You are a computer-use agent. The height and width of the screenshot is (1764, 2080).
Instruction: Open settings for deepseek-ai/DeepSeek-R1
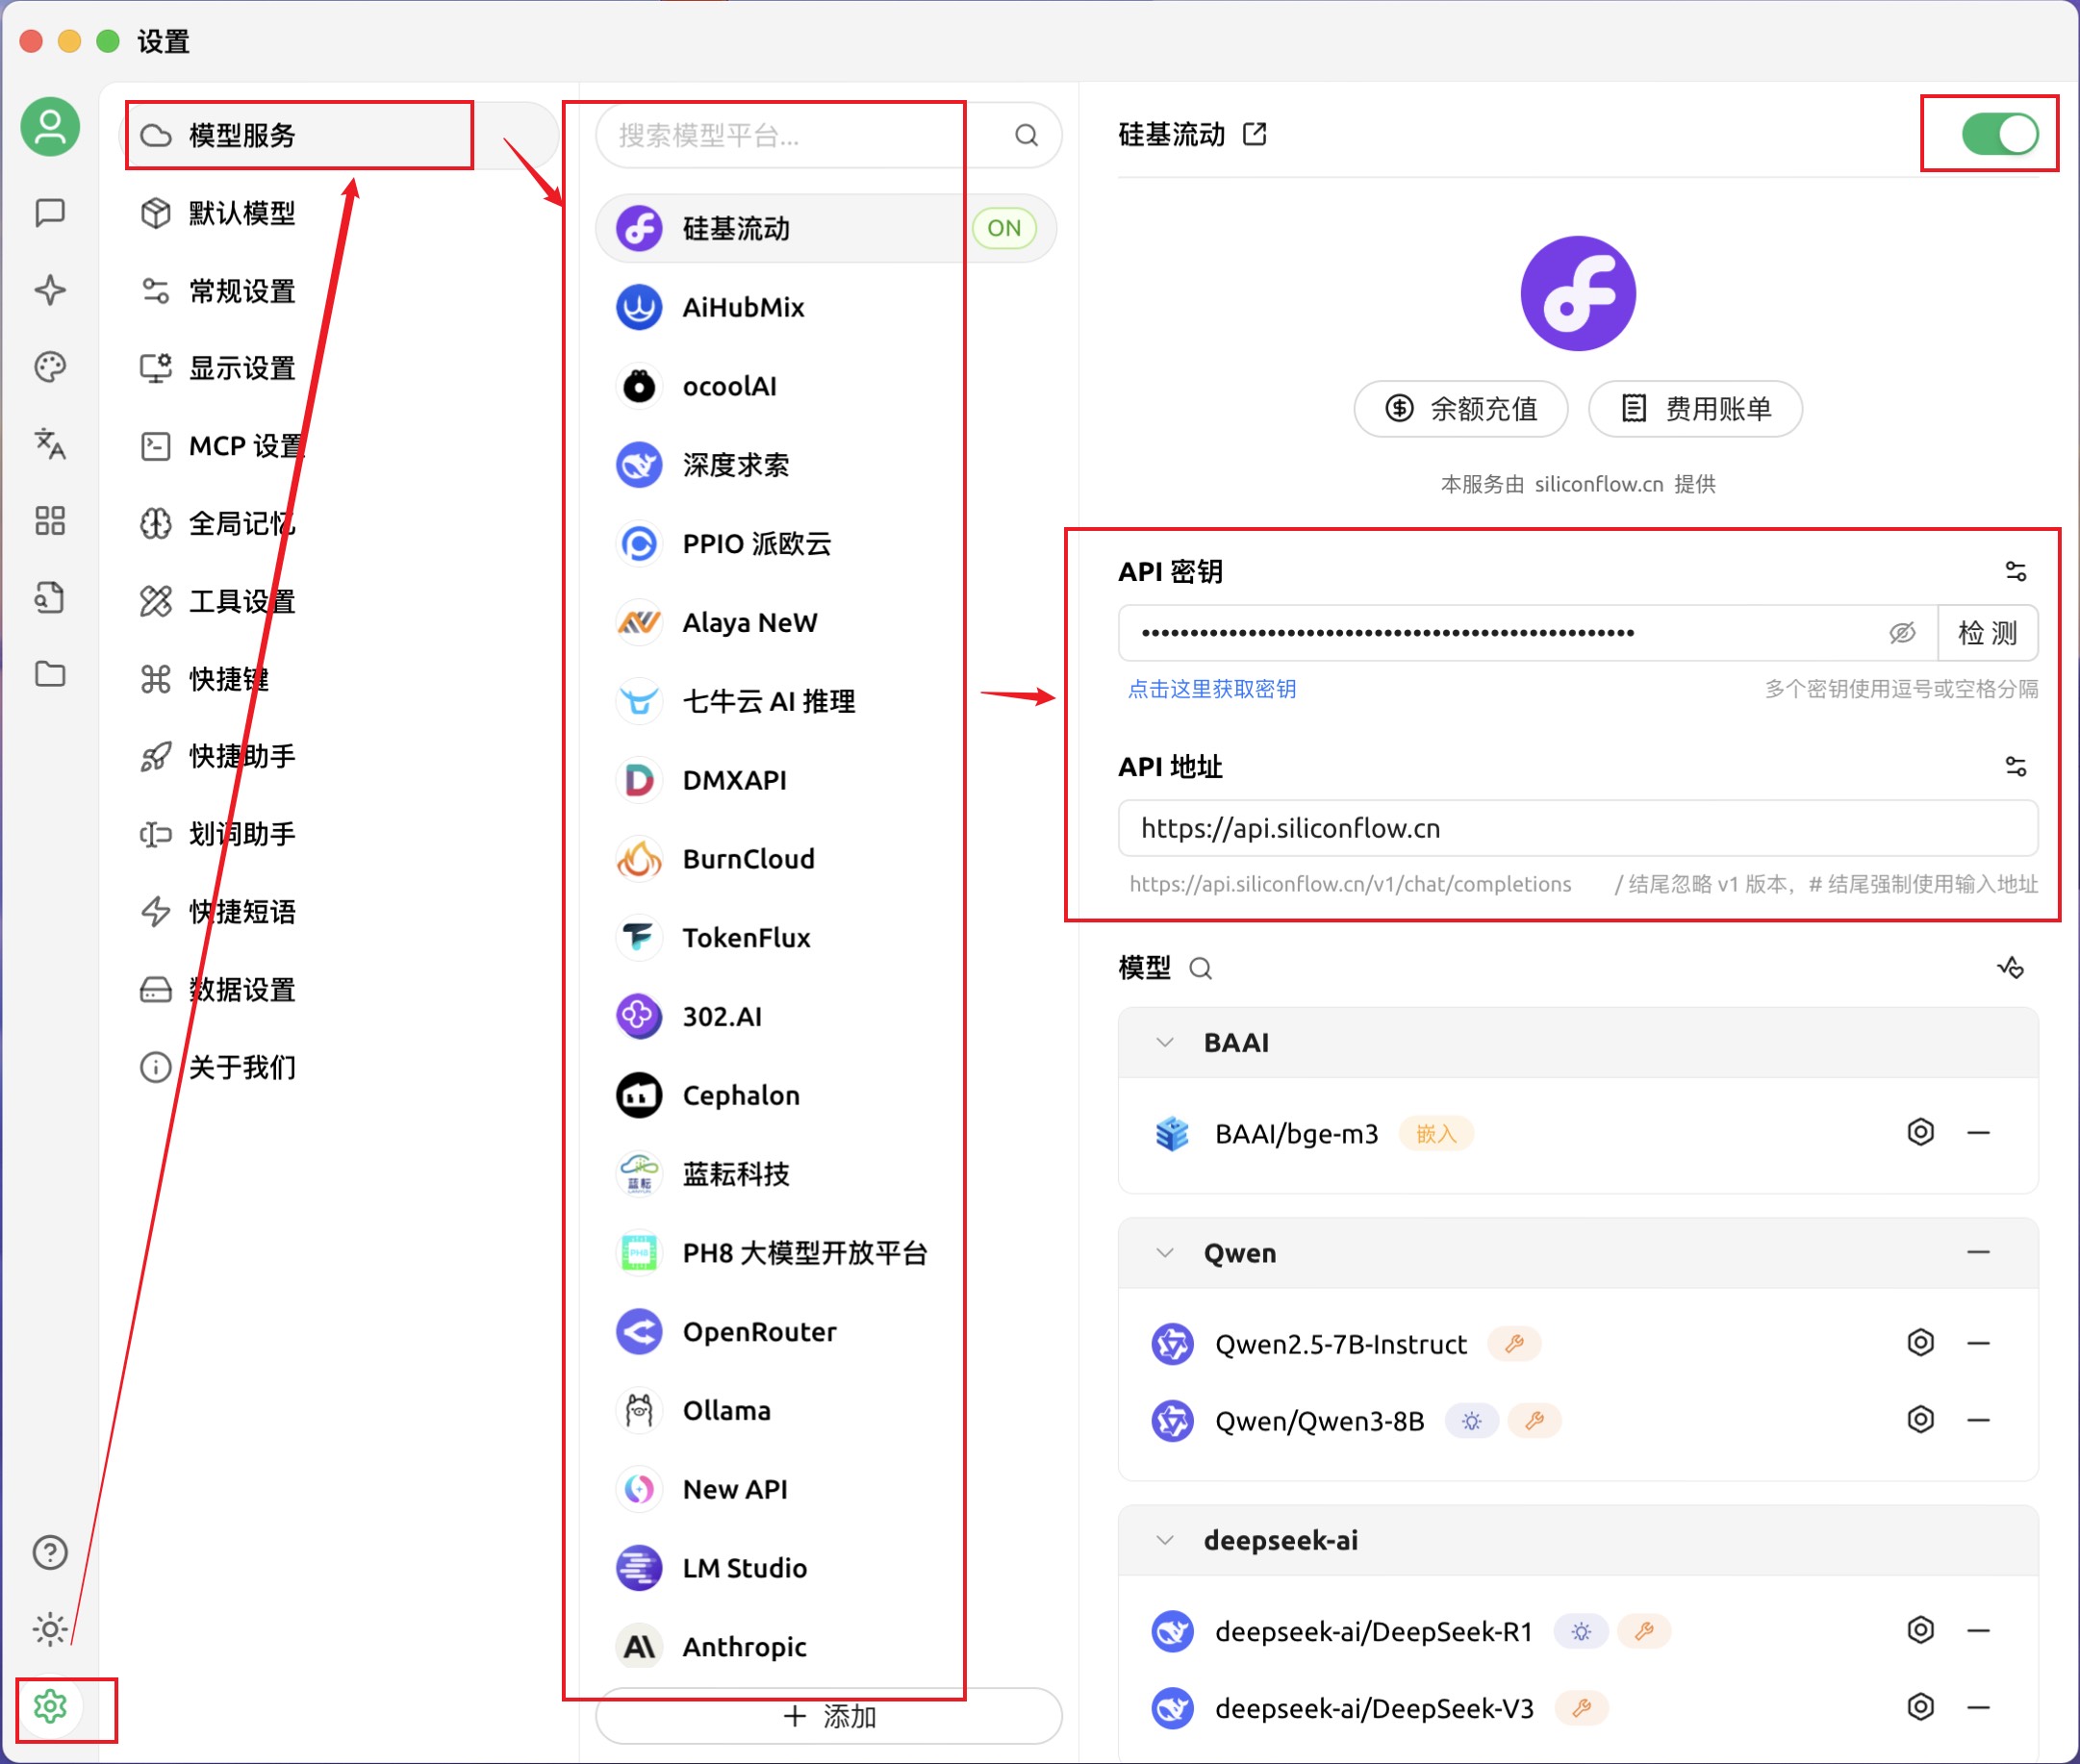pos(1920,1630)
